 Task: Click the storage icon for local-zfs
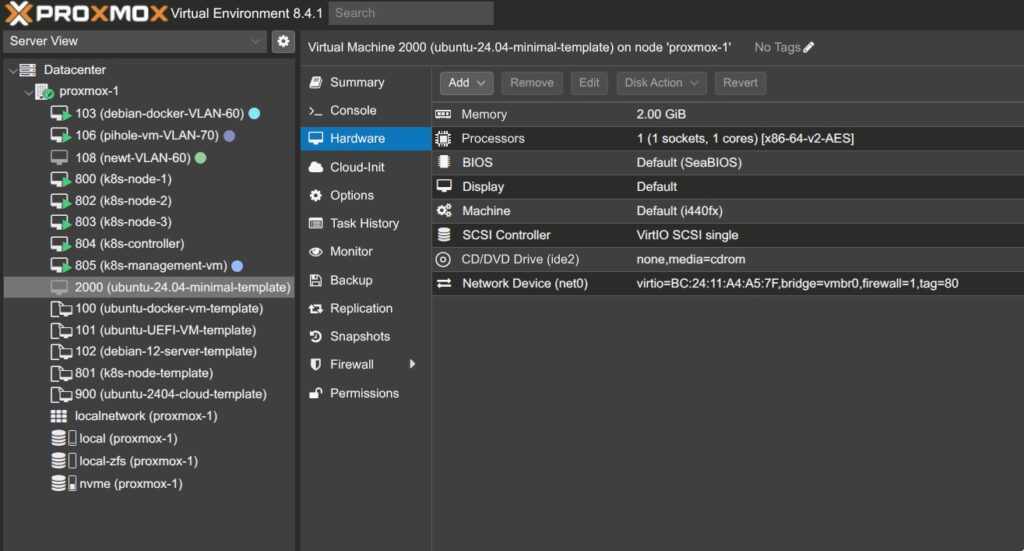tap(63, 460)
